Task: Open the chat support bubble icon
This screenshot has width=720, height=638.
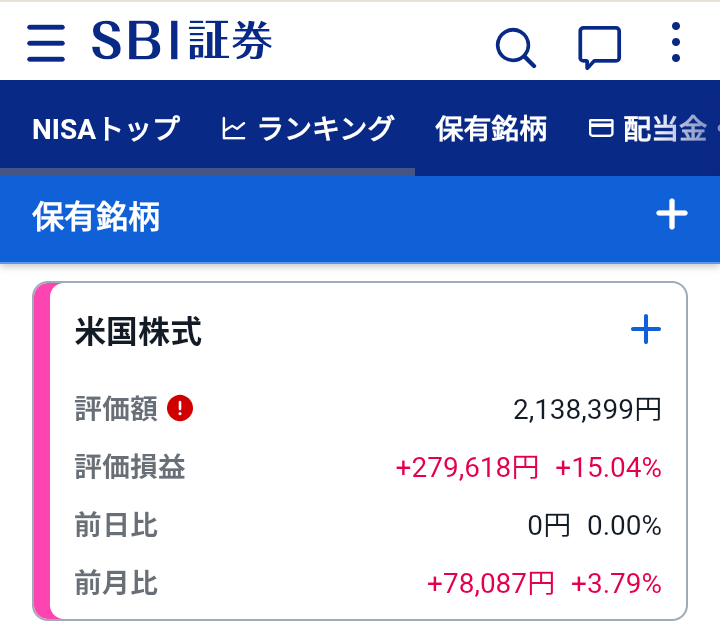Action: pos(599,47)
